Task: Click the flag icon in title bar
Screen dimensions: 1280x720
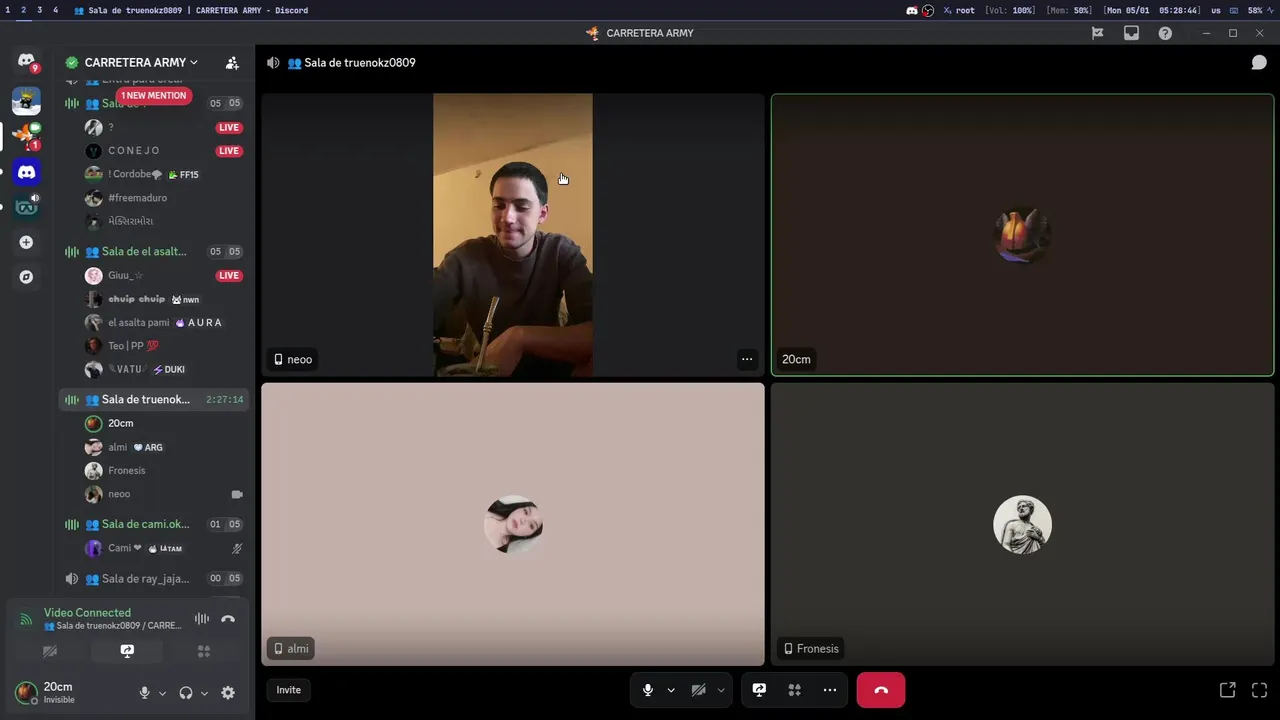Action: pos(1097,33)
